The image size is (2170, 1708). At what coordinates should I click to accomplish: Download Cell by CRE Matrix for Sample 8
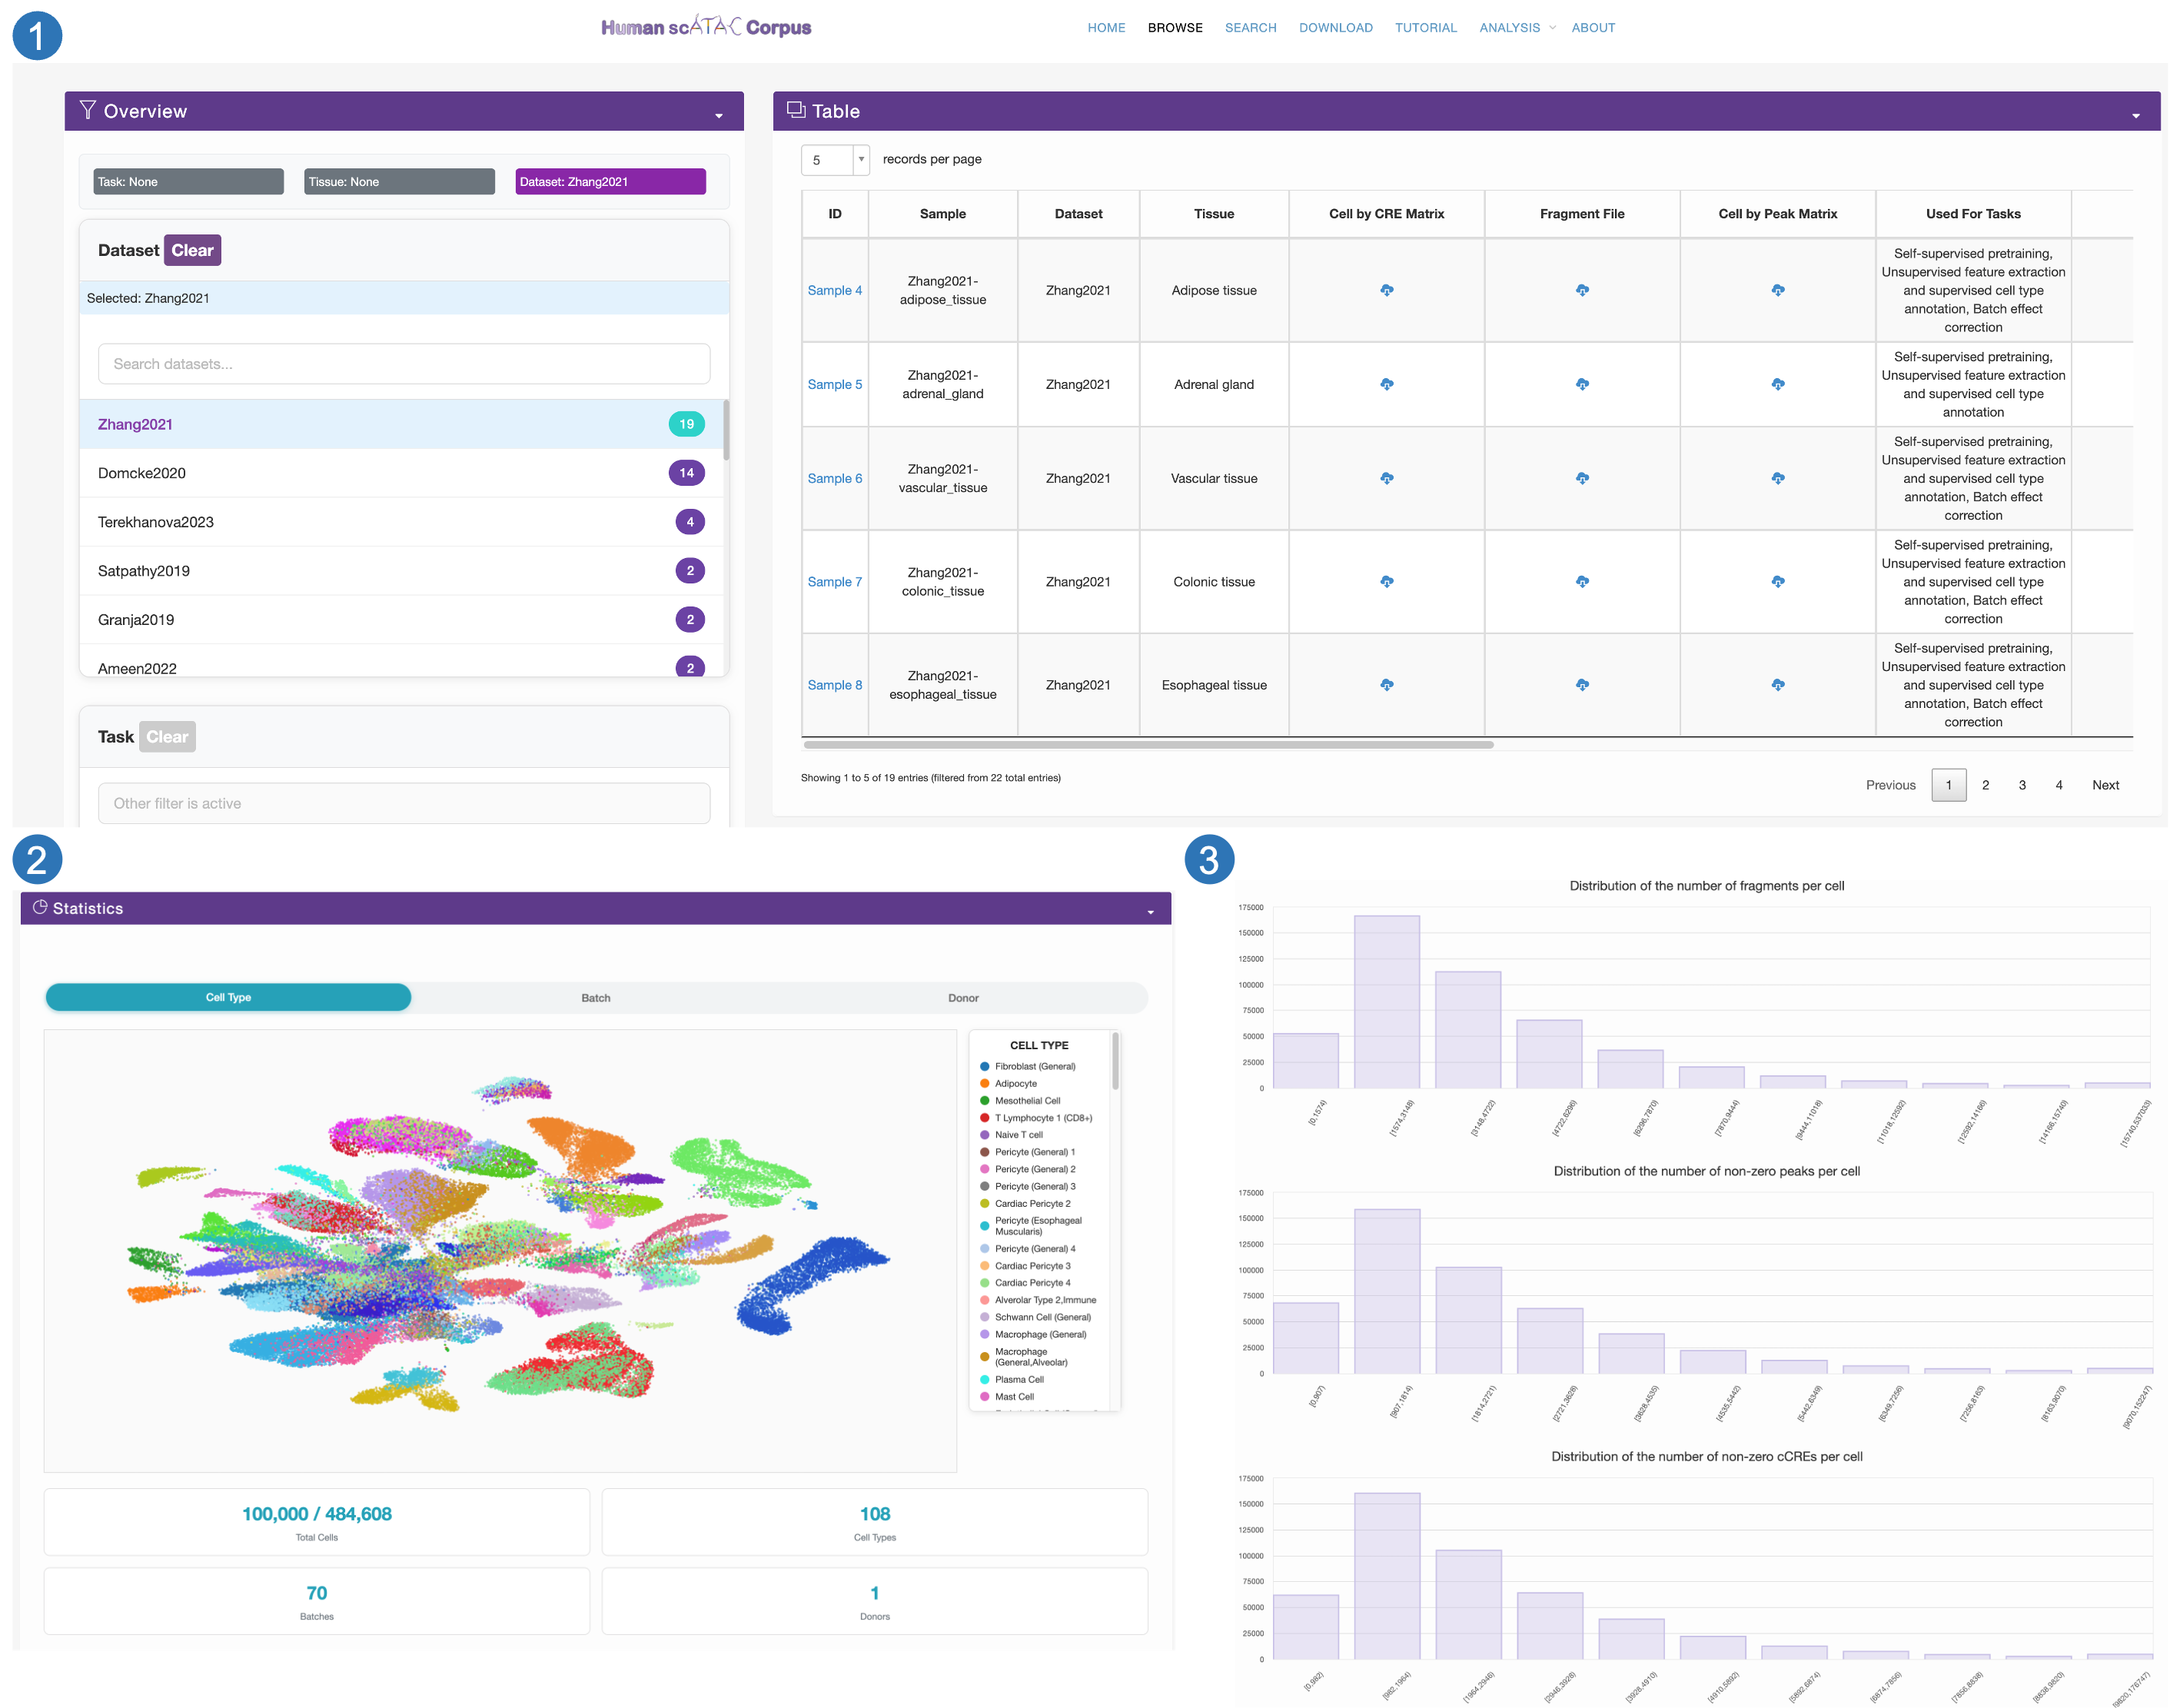[x=1386, y=685]
